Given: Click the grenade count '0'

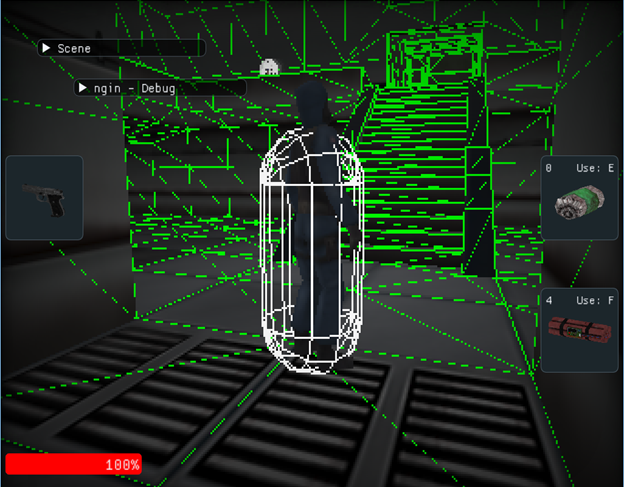Looking at the screenshot, I should (x=549, y=168).
